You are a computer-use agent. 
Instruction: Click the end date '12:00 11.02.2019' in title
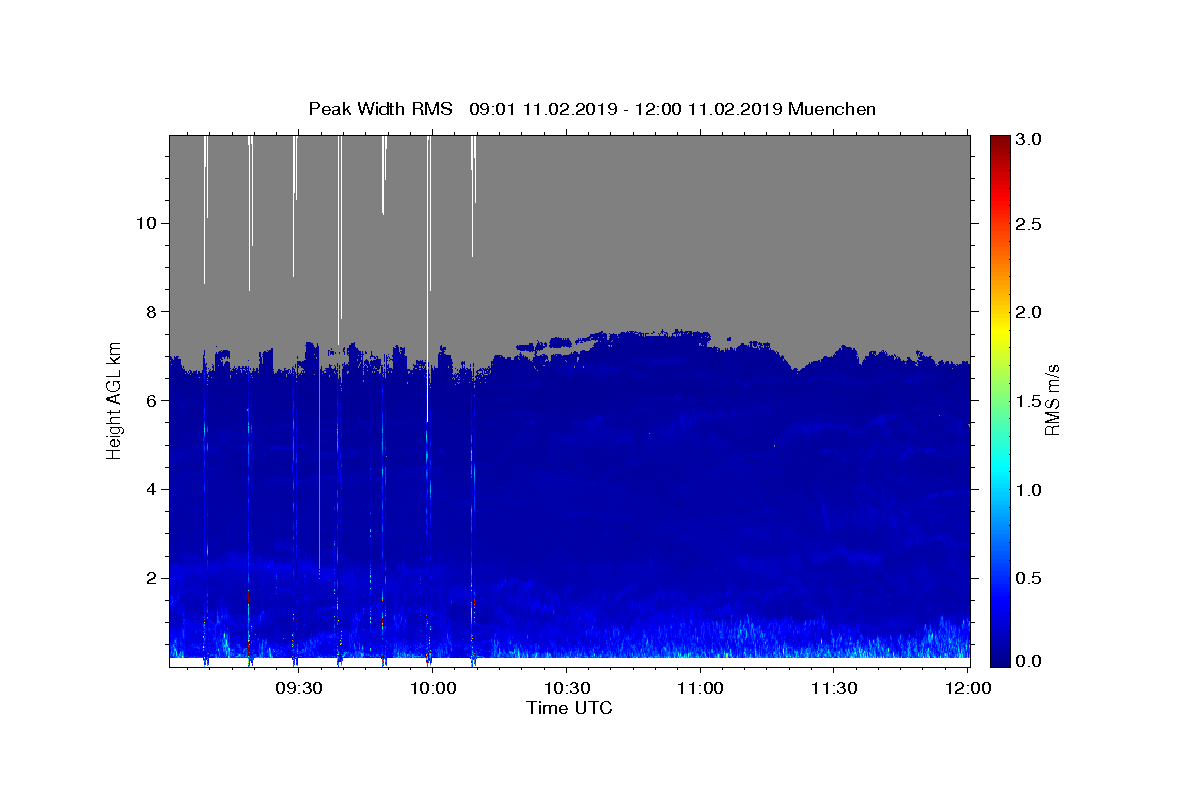[x=709, y=109]
